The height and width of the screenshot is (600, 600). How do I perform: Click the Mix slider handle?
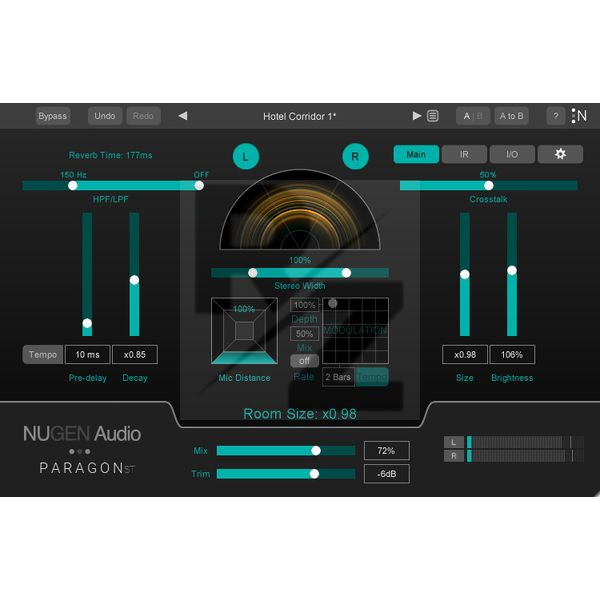[316, 451]
